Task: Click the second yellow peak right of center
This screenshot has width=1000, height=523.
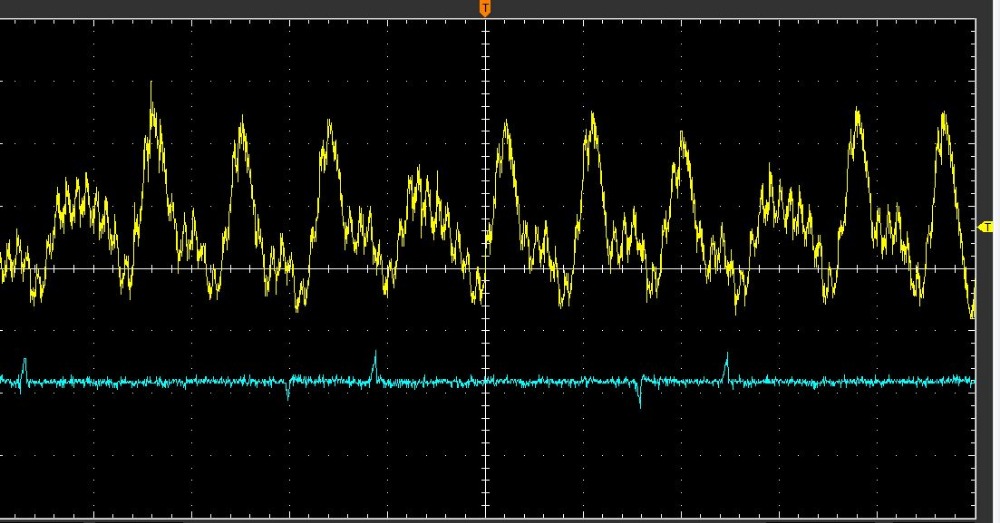Action: point(593,116)
